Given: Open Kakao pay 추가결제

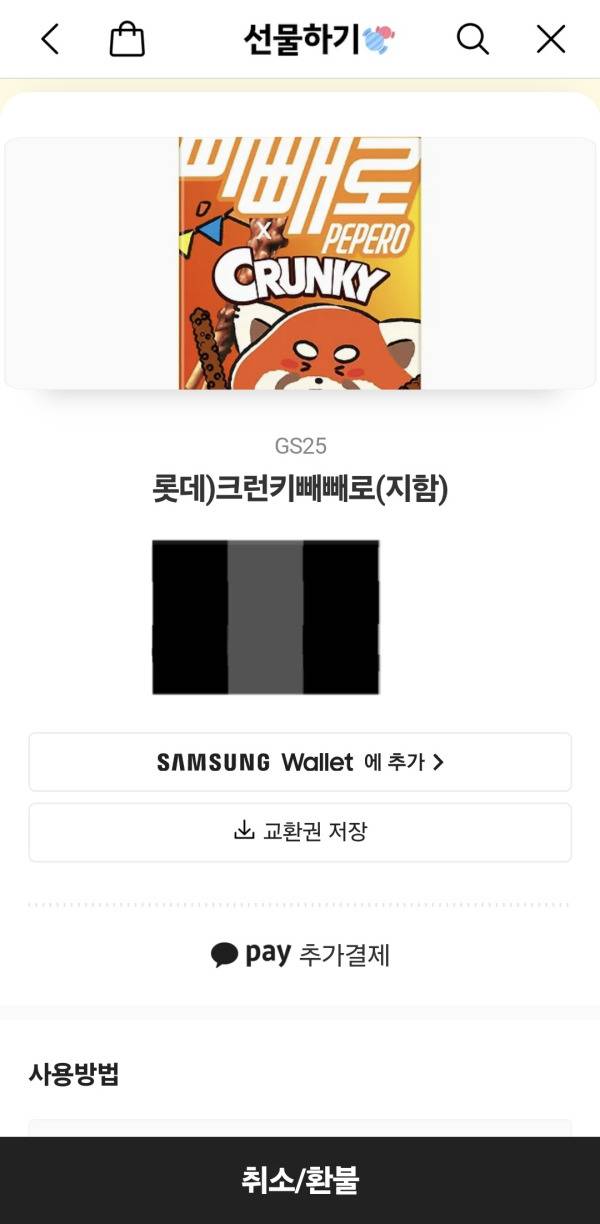Looking at the screenshot, I should 300,955.
